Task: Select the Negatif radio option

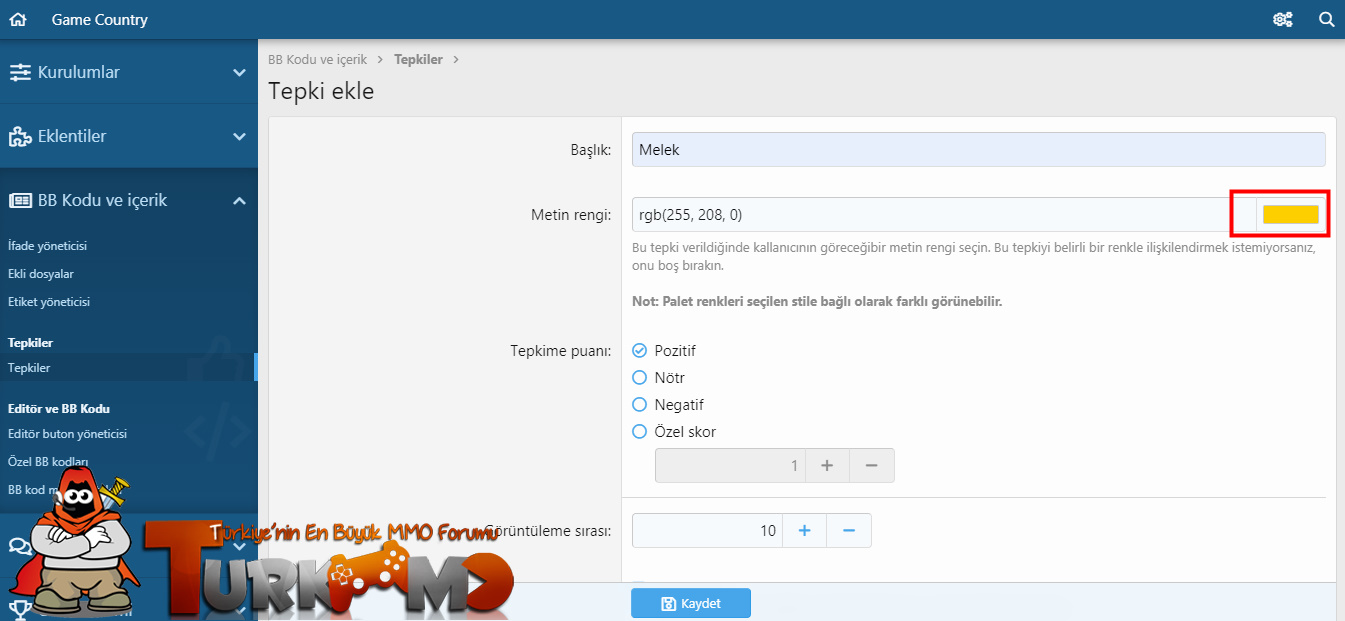Action: [x=640, y=404]
